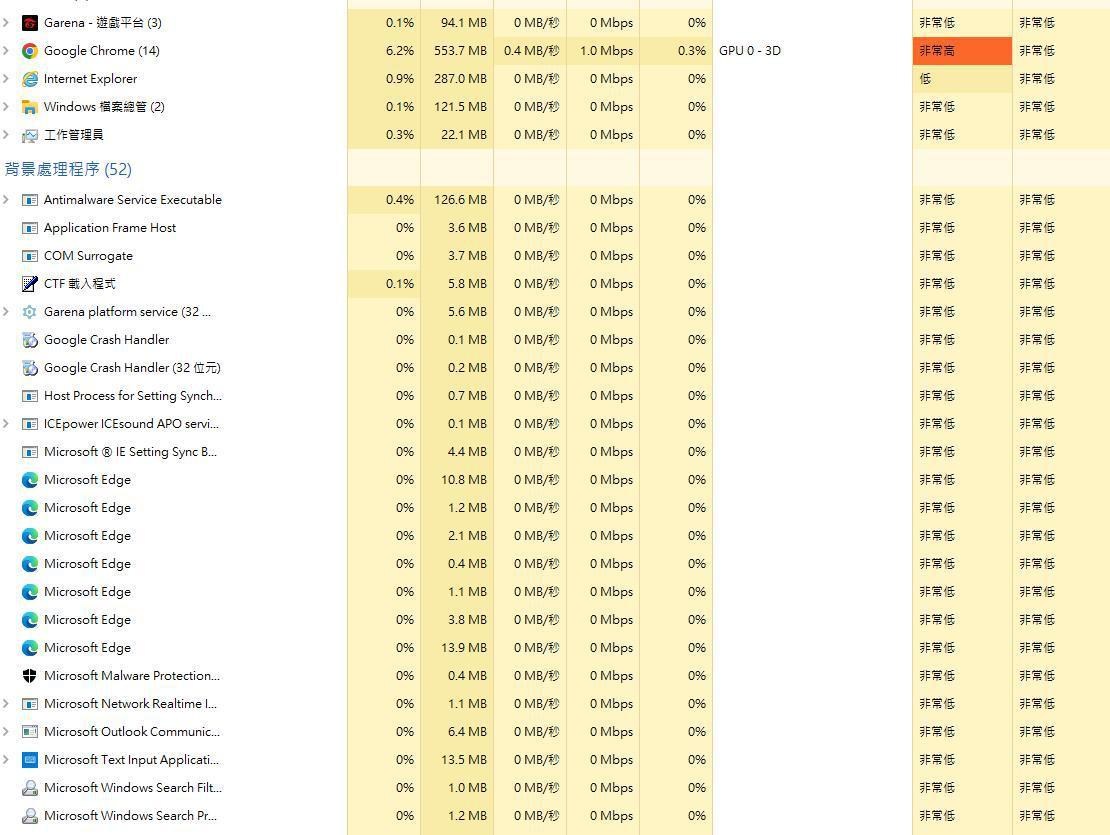Select Application Frame Host process

click(x=110, y=228)
